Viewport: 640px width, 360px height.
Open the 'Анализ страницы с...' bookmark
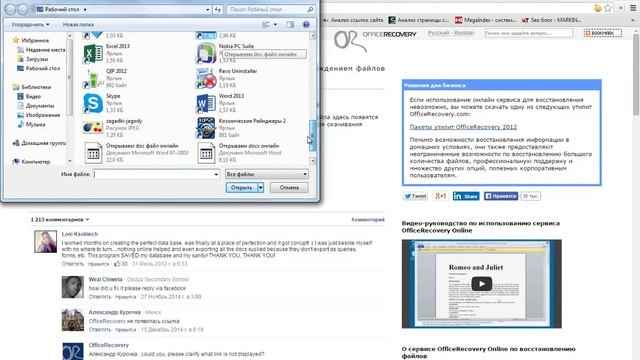click(x=419, y=20)
